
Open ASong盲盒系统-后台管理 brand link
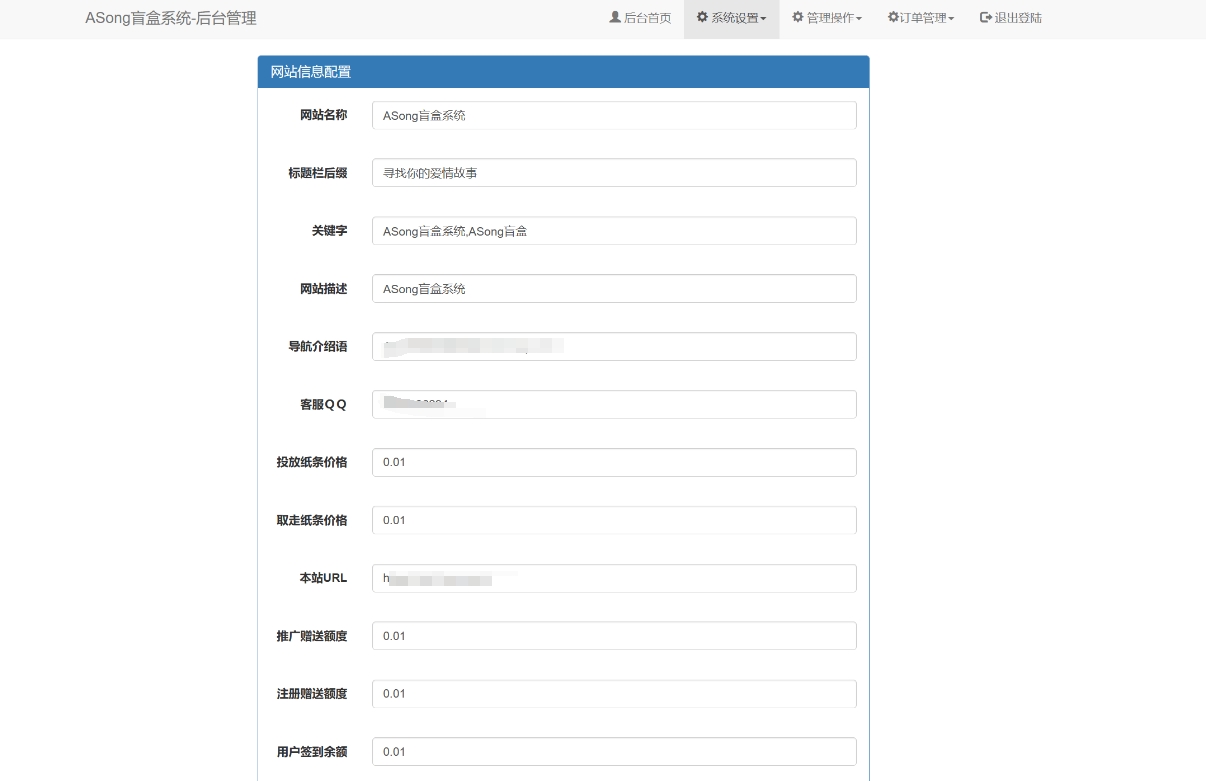171,18
